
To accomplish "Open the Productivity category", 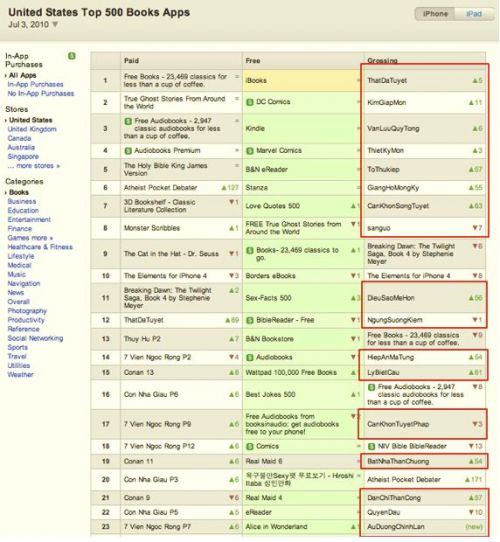I will coord(26,320).
